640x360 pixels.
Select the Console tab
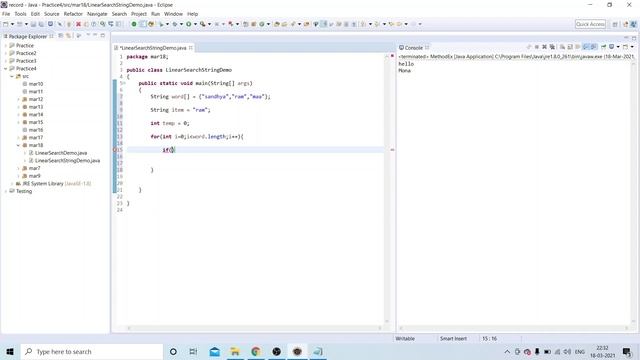coord(413,48)
